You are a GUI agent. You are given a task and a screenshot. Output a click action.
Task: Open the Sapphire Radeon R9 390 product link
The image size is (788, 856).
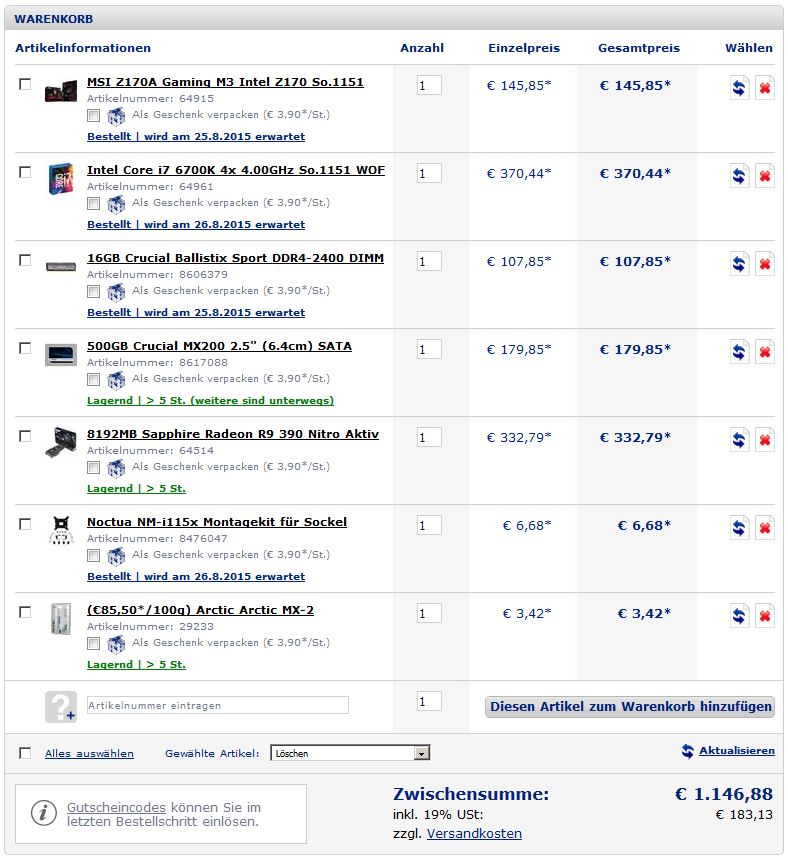click(x=233, y=434)
